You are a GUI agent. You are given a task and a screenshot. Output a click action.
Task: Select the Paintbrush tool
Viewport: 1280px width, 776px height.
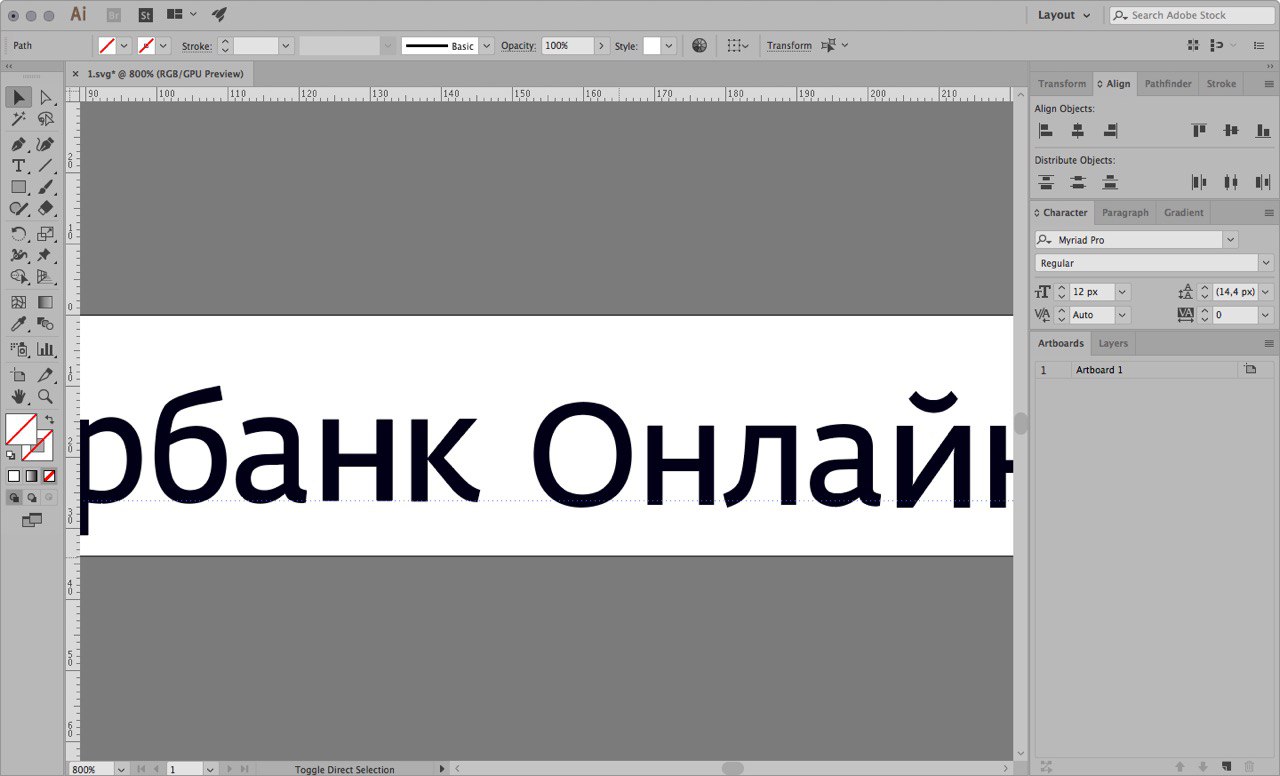point(45,187)
